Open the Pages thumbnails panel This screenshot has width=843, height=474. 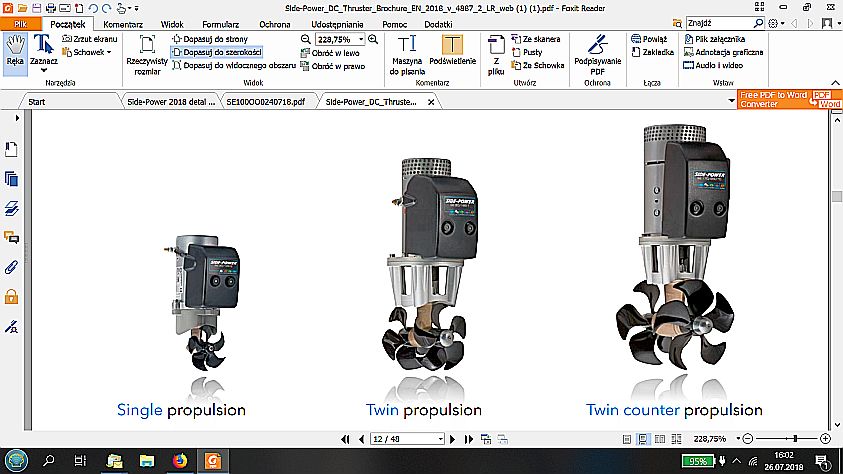pyautogui.click(x=11, y=178)
